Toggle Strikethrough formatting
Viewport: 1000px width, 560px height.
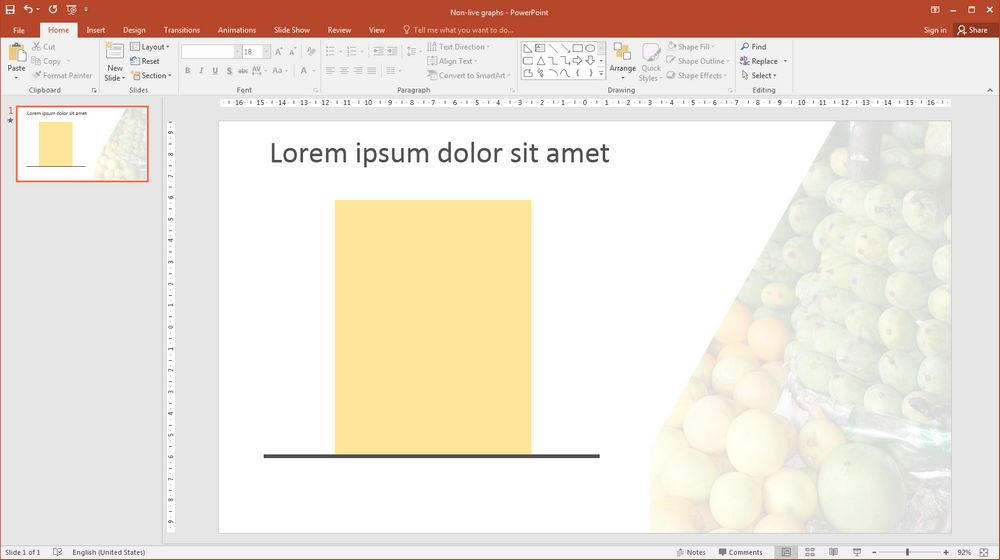[x=243, y=71]
